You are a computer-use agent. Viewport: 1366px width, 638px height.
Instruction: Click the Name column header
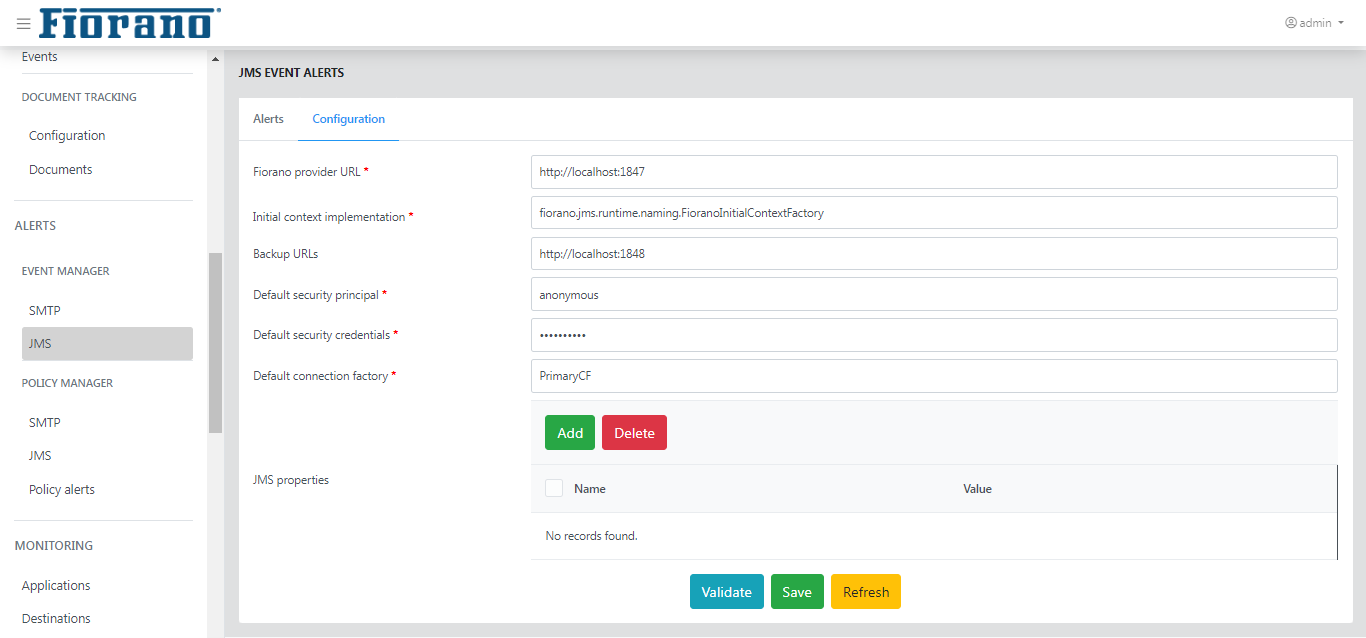point(590,489)
